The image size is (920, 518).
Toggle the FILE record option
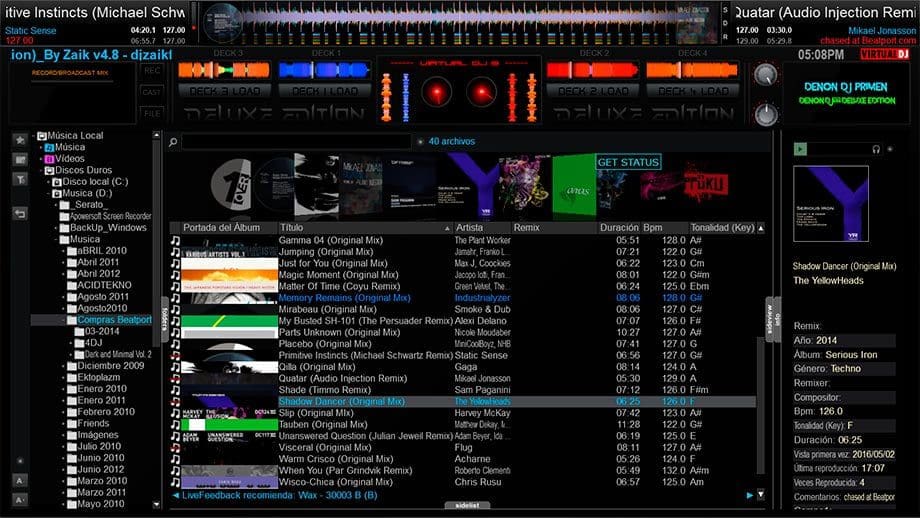151,113
